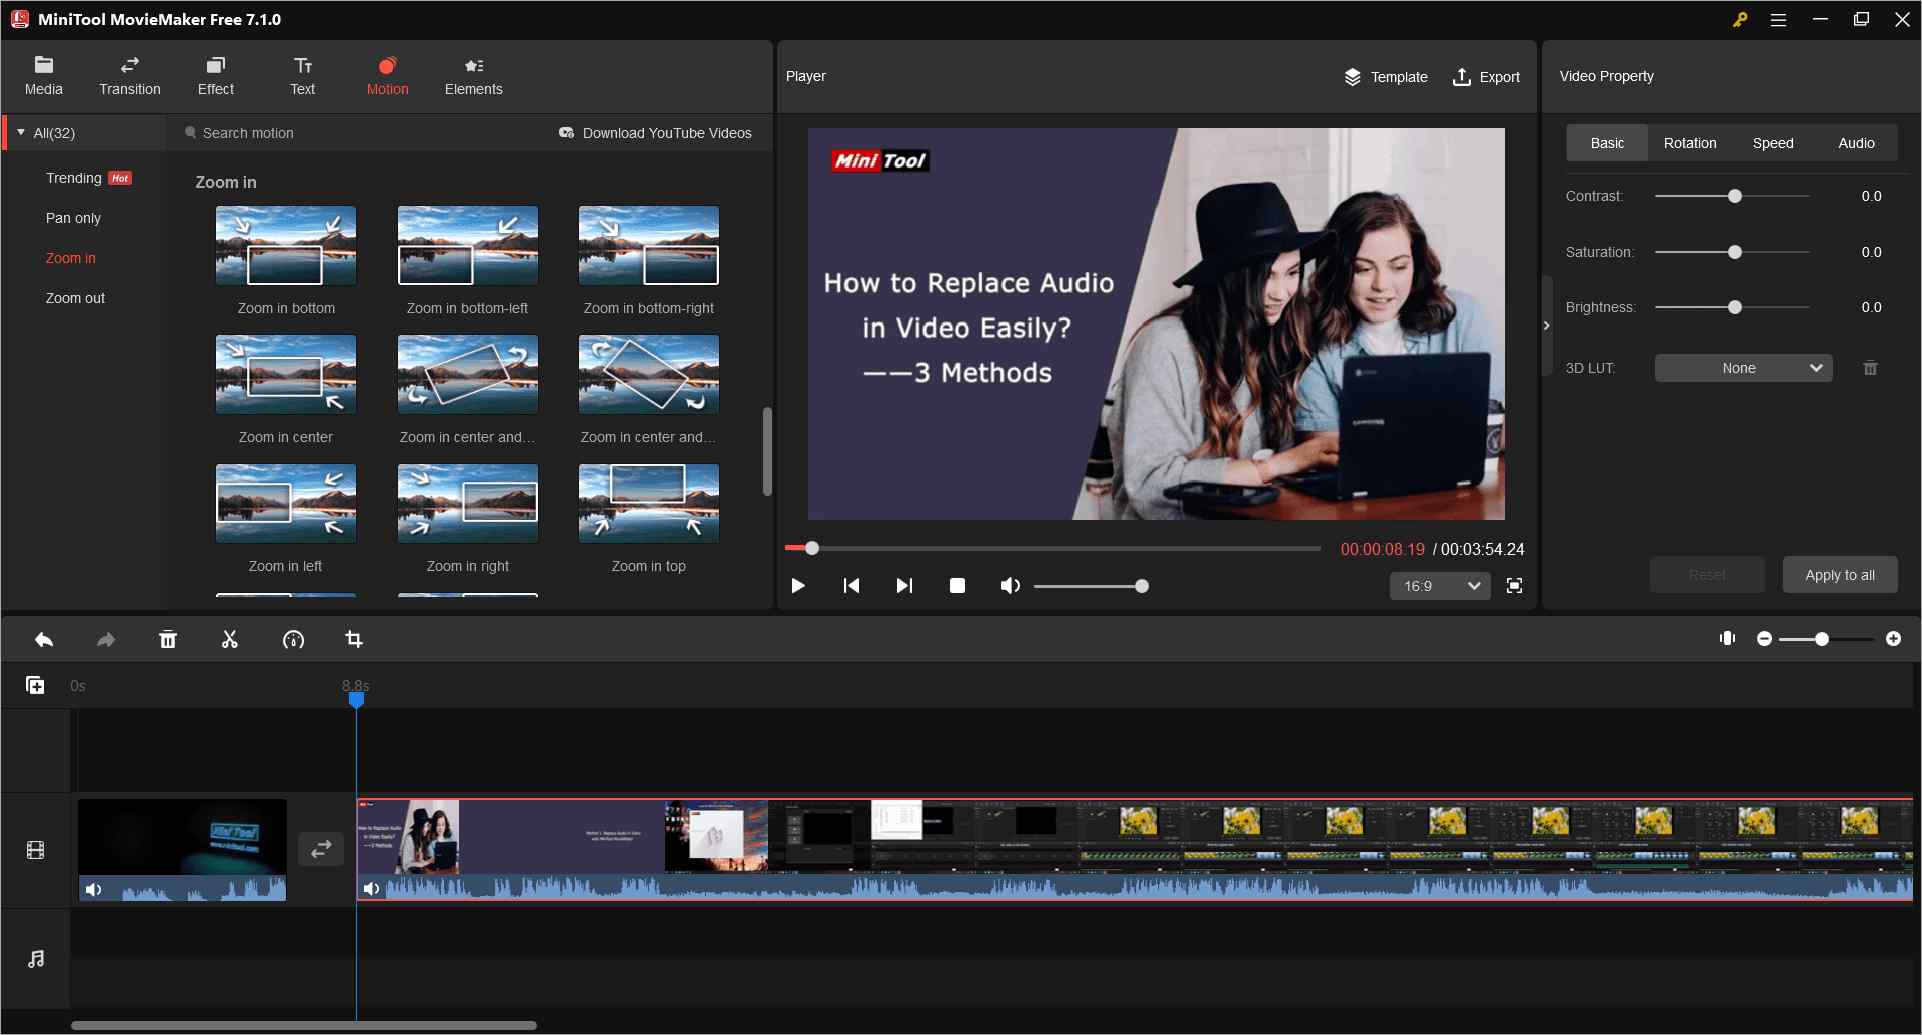
Task: Adjust the Brightness slider
Action: click(x=1732, y=307)
